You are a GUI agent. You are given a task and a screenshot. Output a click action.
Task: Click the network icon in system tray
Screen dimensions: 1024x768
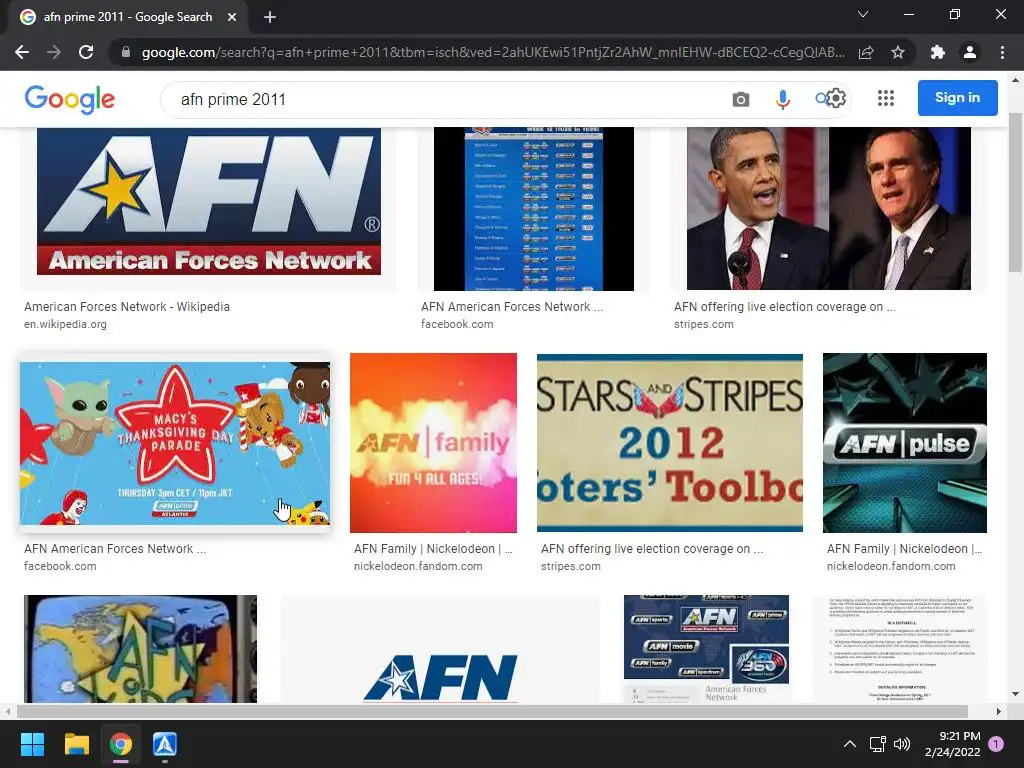[877, 744]
